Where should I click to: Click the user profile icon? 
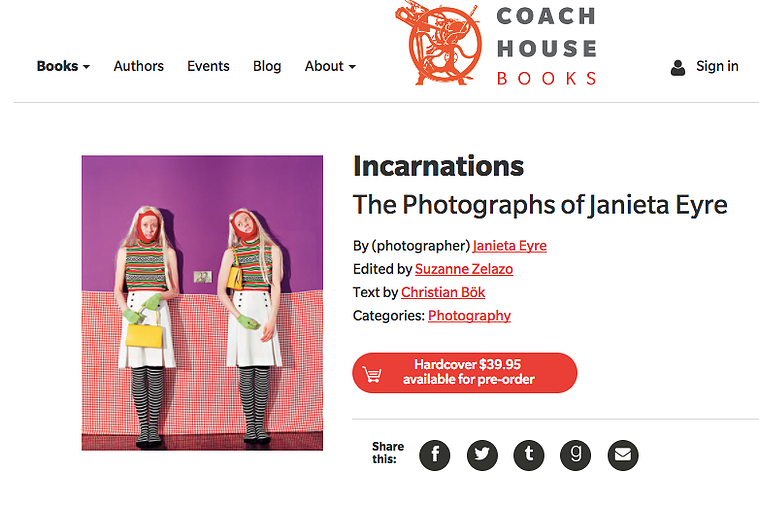678,68
